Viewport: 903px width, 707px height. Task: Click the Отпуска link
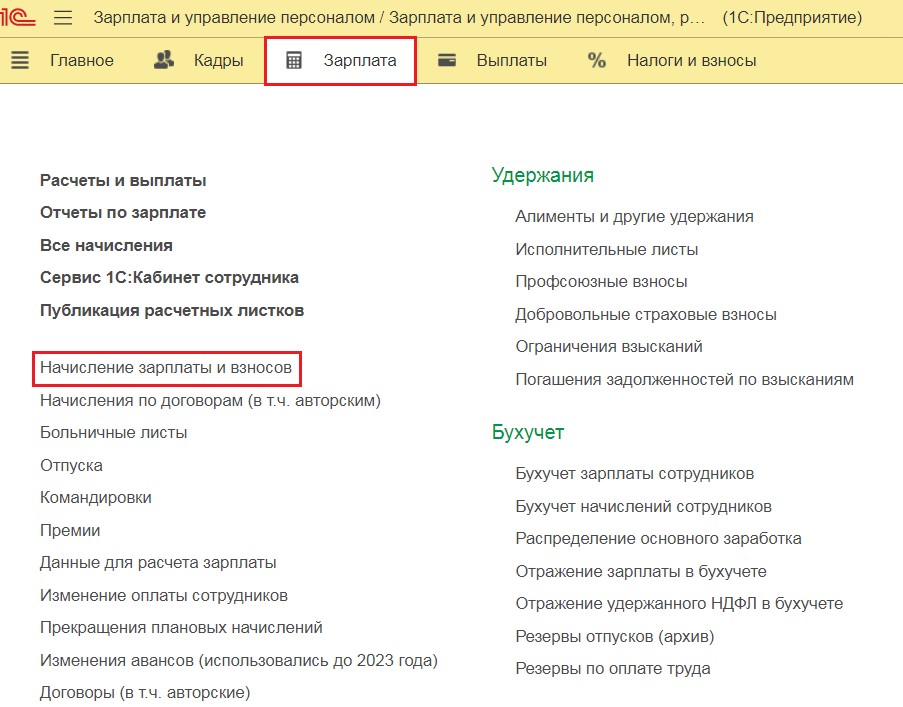click(71, 465)
